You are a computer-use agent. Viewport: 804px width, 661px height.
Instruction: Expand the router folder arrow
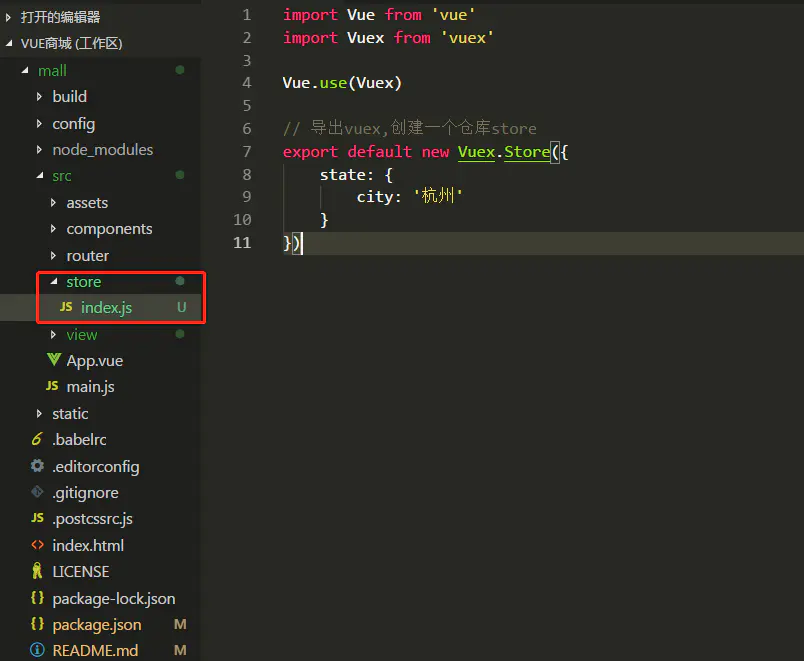pos(53,255)
